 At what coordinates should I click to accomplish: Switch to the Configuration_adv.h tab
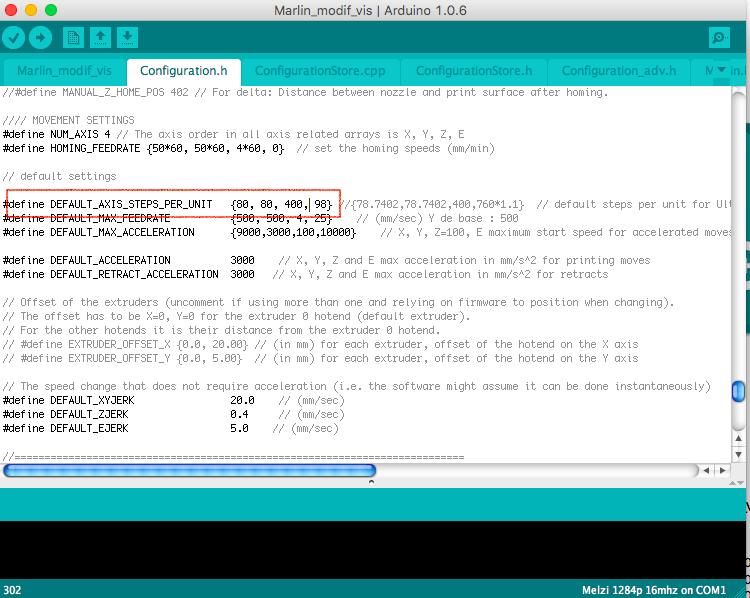pos(618,71)
